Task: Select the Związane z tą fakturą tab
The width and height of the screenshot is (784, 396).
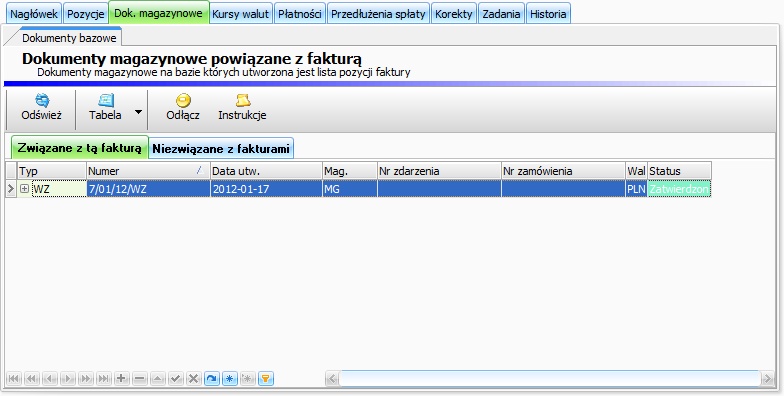Action: tap(80, 148)
